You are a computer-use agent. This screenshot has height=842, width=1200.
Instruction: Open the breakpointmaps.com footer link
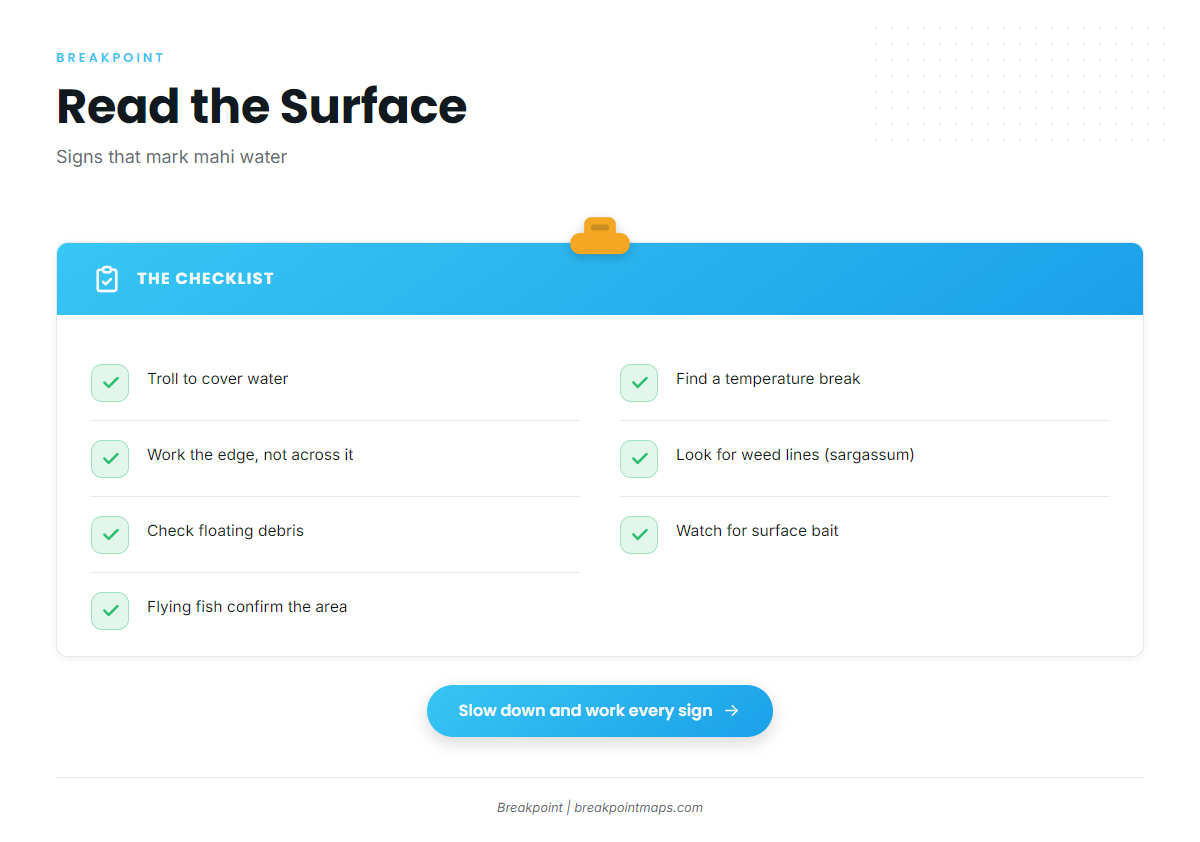point(638,808)
